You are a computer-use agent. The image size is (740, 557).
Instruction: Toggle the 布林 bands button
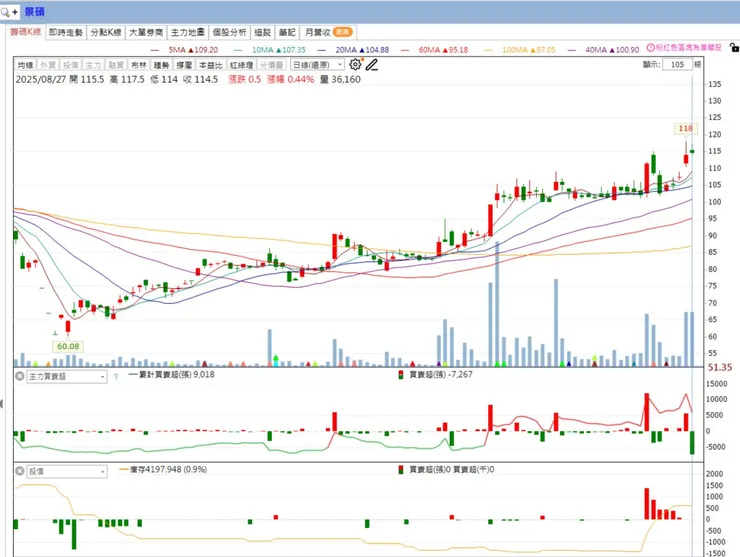tap(138, 65)
